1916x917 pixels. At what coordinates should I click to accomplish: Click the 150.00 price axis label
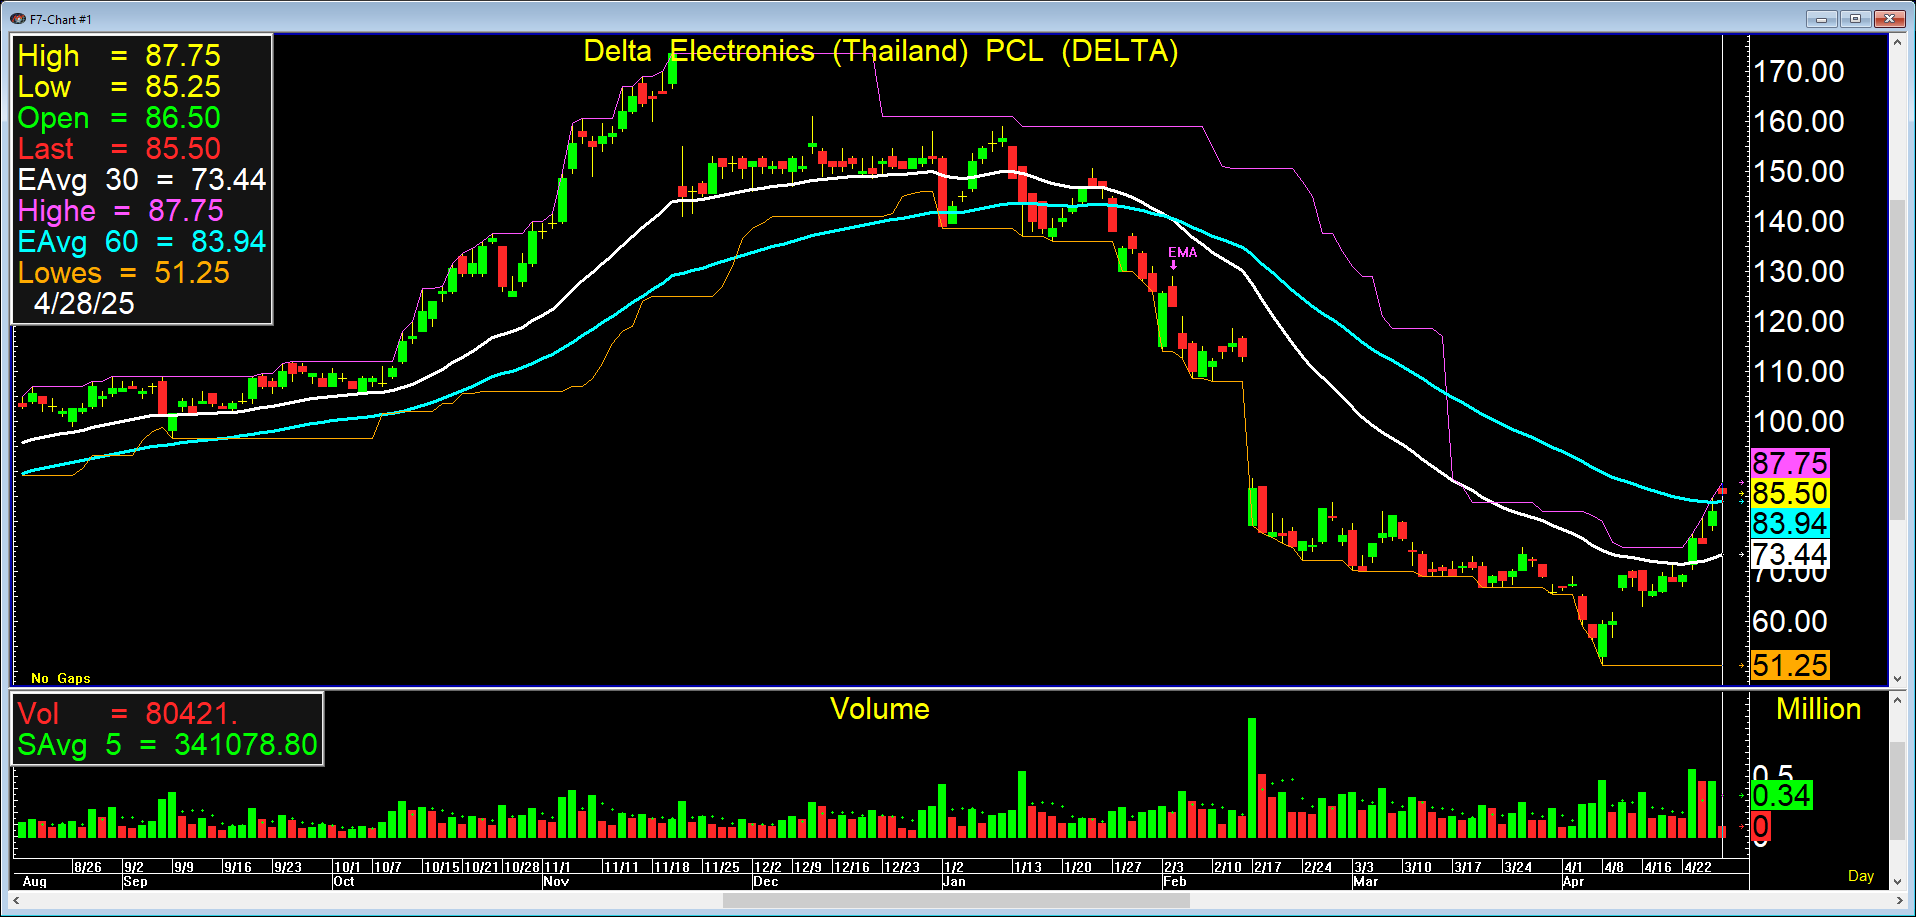coord(1798,171)
